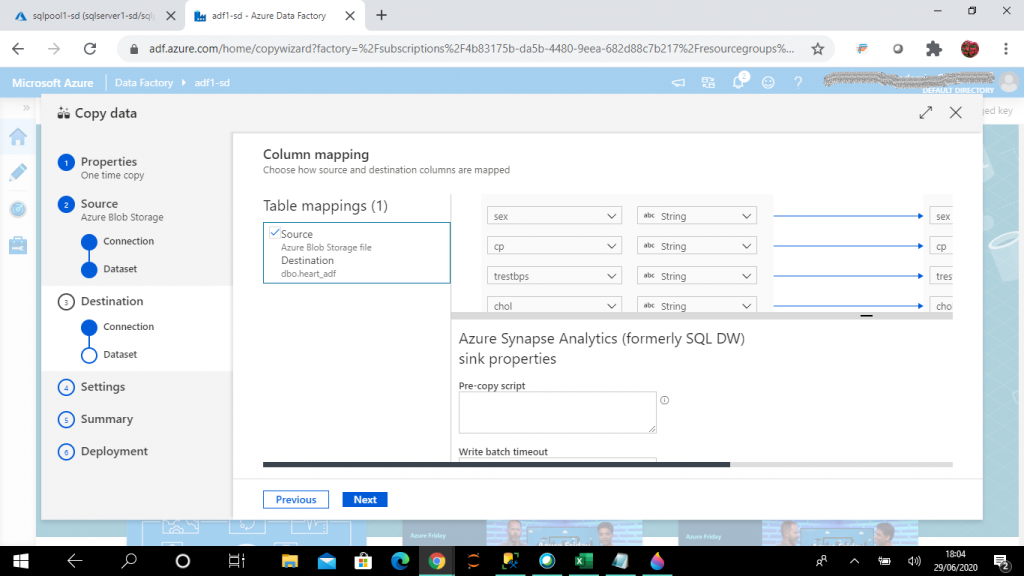
Task: Go back in browser history
Action: (18, 48)
